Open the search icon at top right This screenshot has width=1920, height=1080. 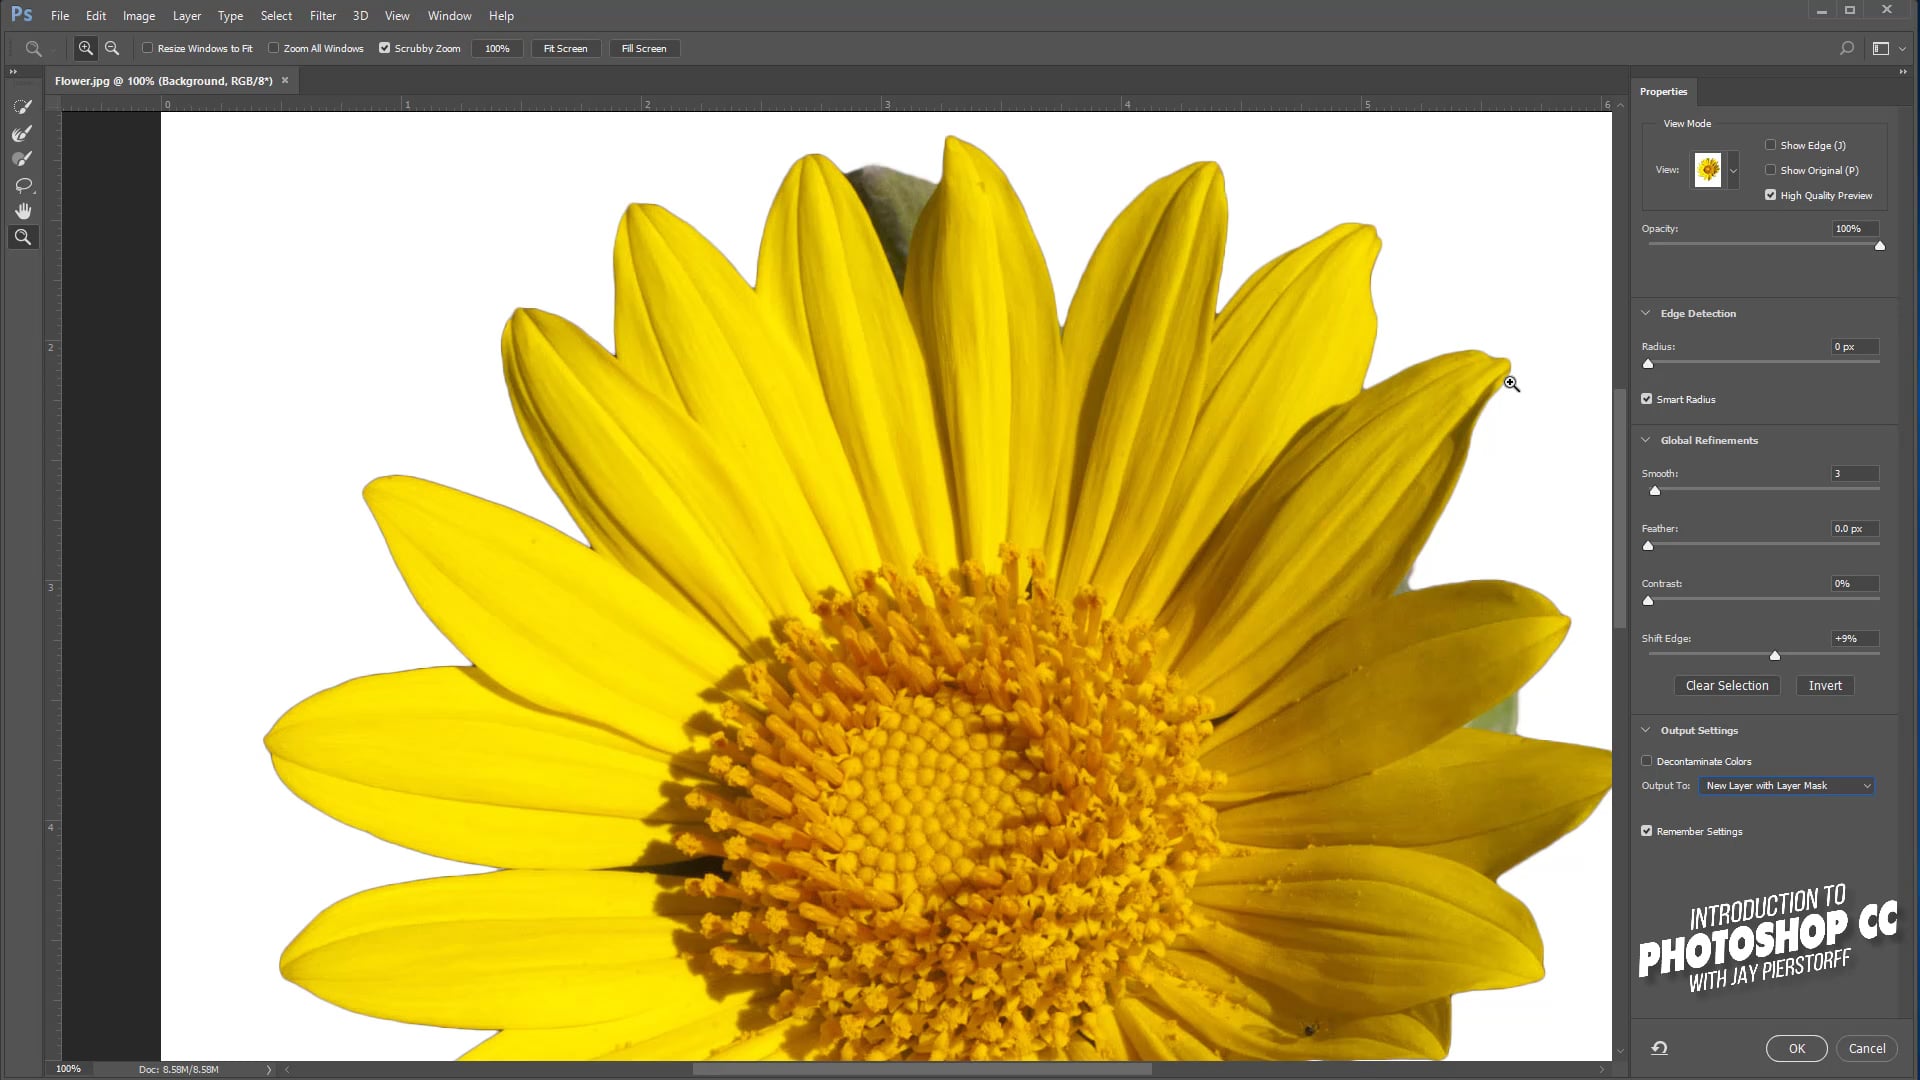coord(1847,48)
